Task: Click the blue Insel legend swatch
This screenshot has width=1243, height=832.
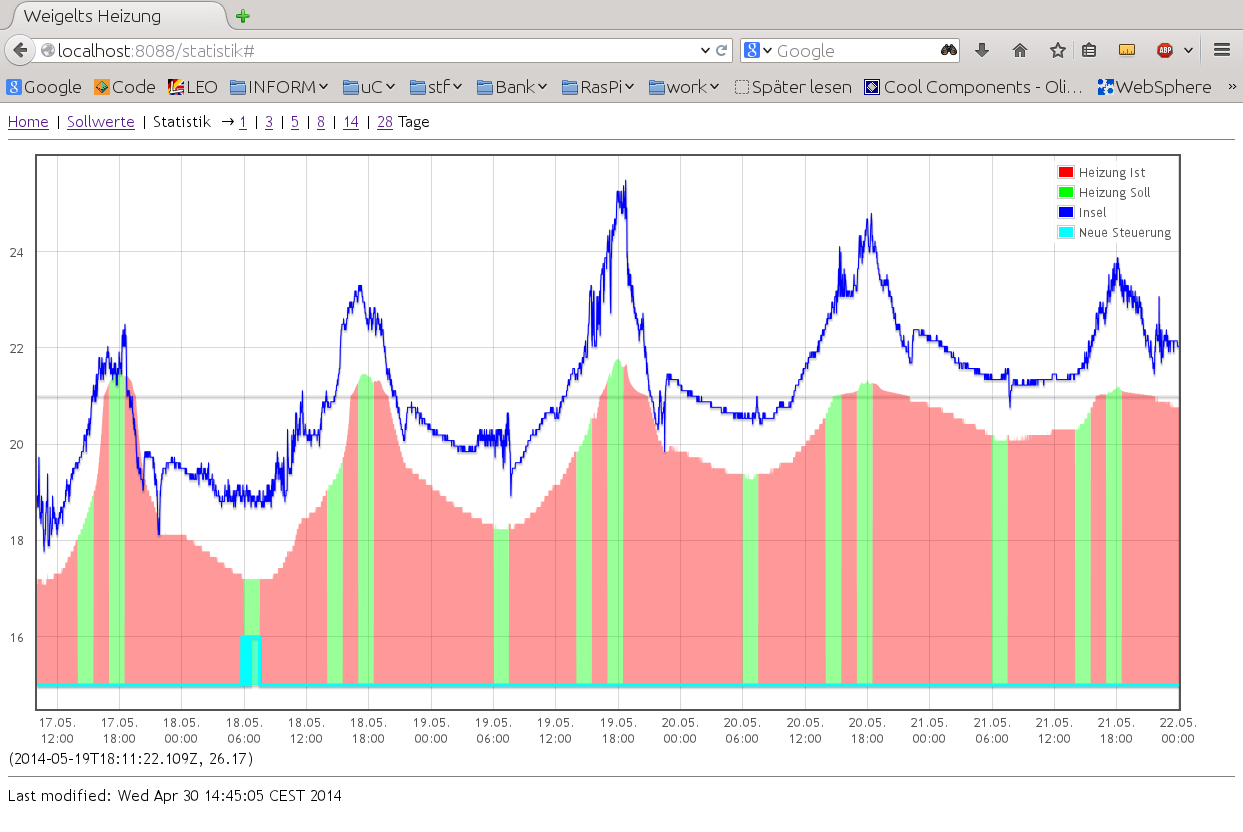Action: click(1066, 213)
